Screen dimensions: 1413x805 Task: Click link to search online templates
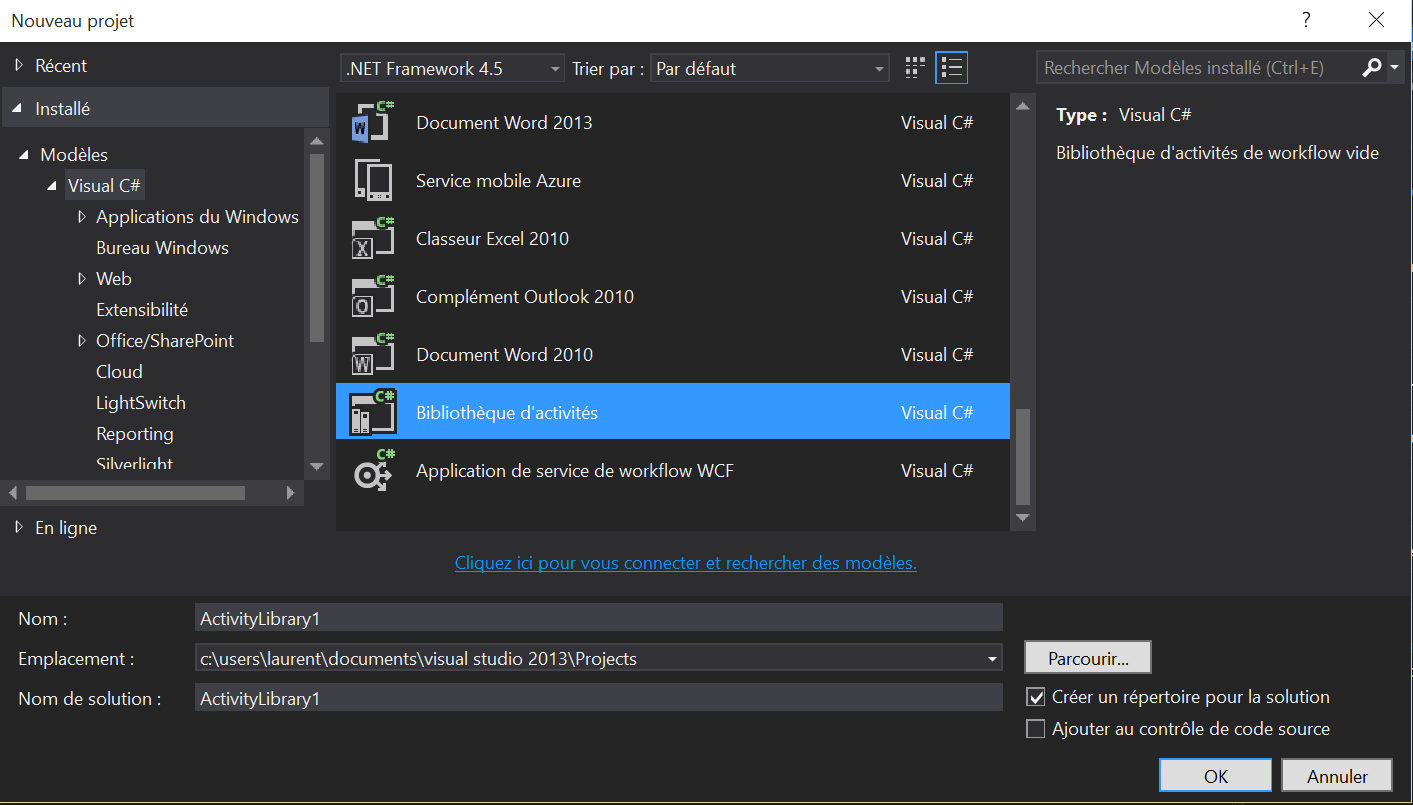[x=686, y=563]
